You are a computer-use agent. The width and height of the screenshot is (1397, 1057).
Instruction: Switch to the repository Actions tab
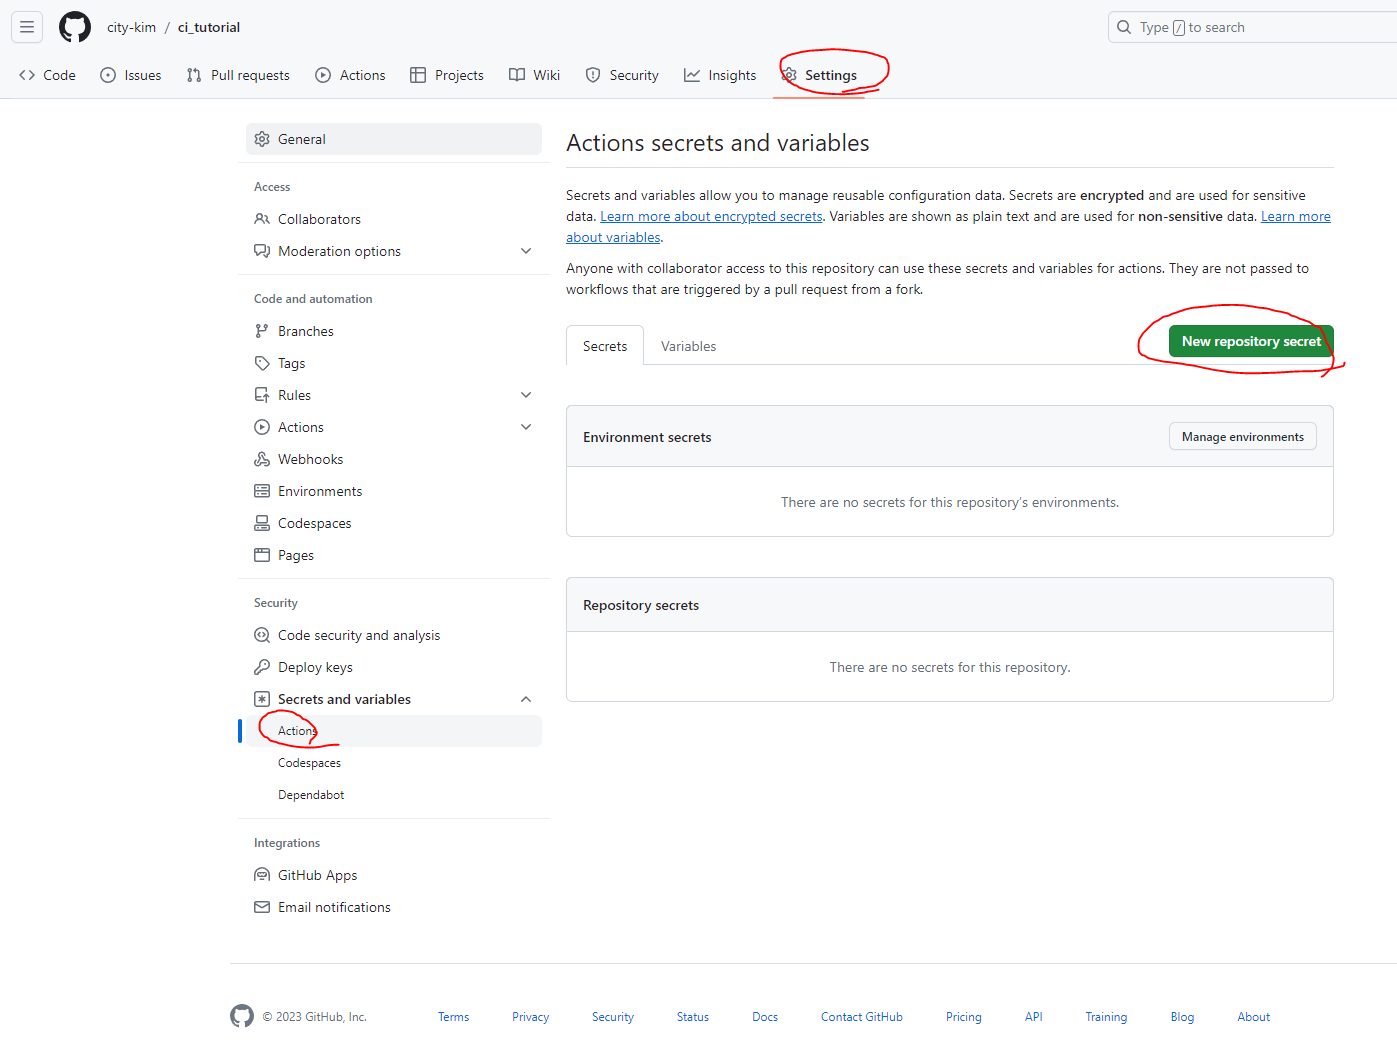(x=350, y=75)
